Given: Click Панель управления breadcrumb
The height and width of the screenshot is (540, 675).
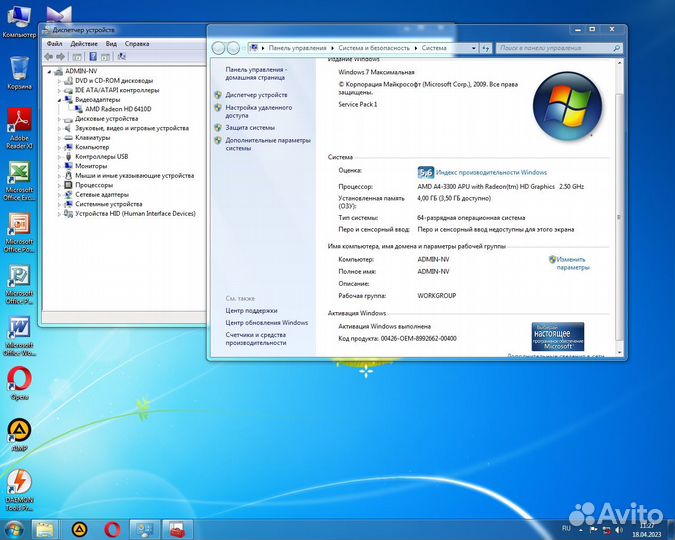Looking at the screenshot, I should pos(297,48).
